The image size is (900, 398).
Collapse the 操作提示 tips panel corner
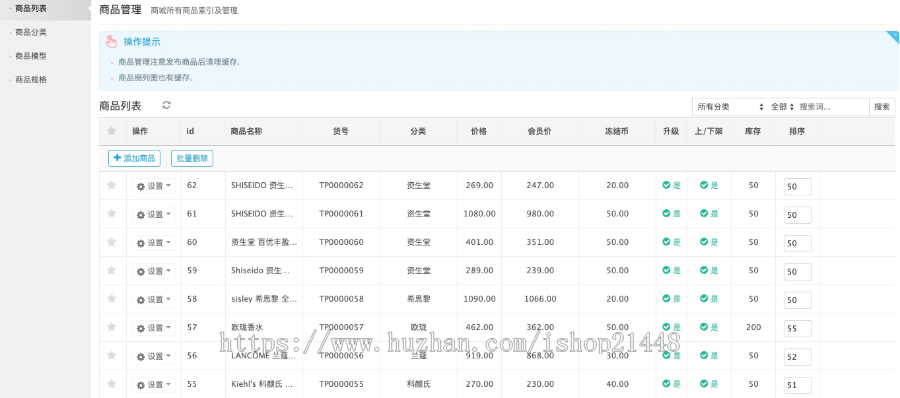[x=893, y=37]
